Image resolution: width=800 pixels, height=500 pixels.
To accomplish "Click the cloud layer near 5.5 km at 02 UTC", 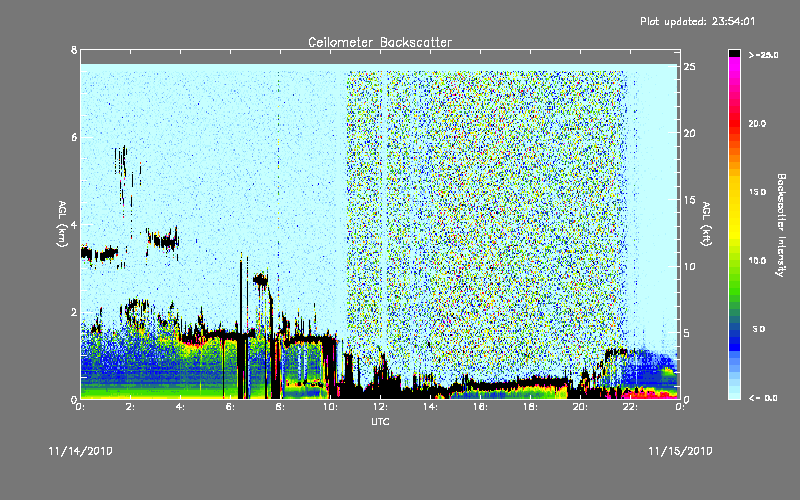I will point(121,161).
